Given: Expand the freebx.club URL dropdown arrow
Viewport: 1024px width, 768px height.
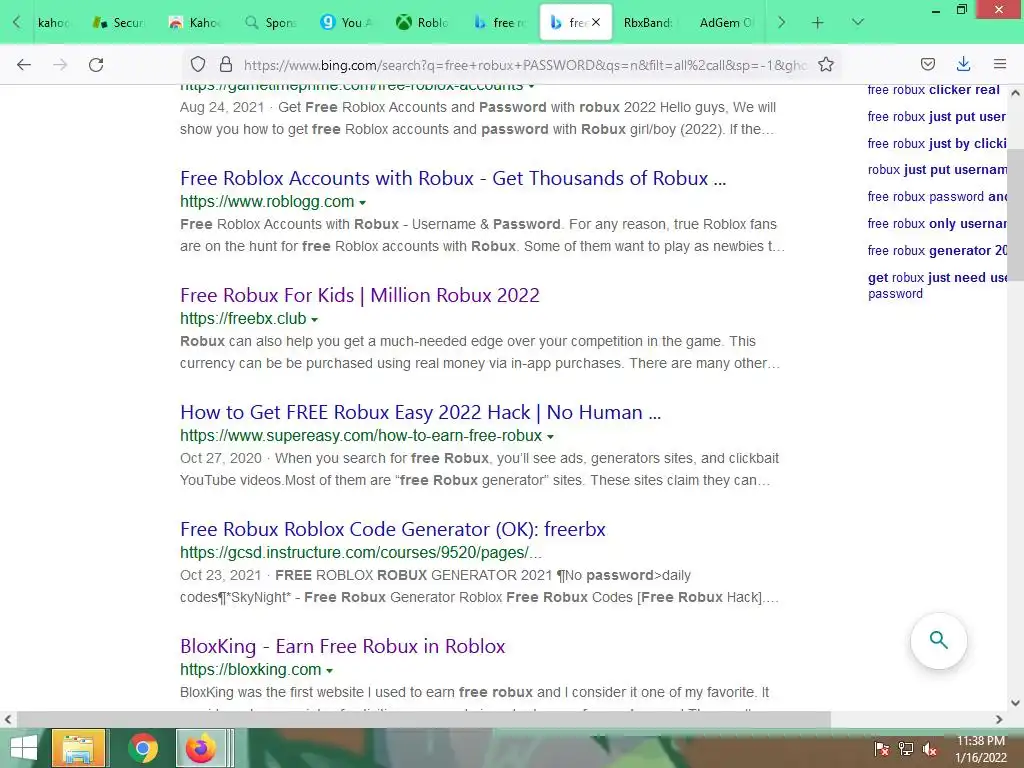Looking at the screenshot, I should pos(314,319).
